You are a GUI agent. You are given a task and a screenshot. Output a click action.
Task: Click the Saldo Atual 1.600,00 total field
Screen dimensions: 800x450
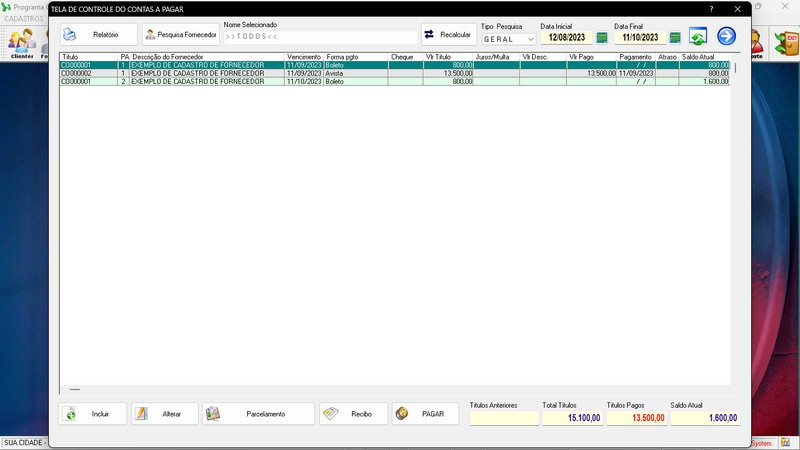tap(705, 418)
